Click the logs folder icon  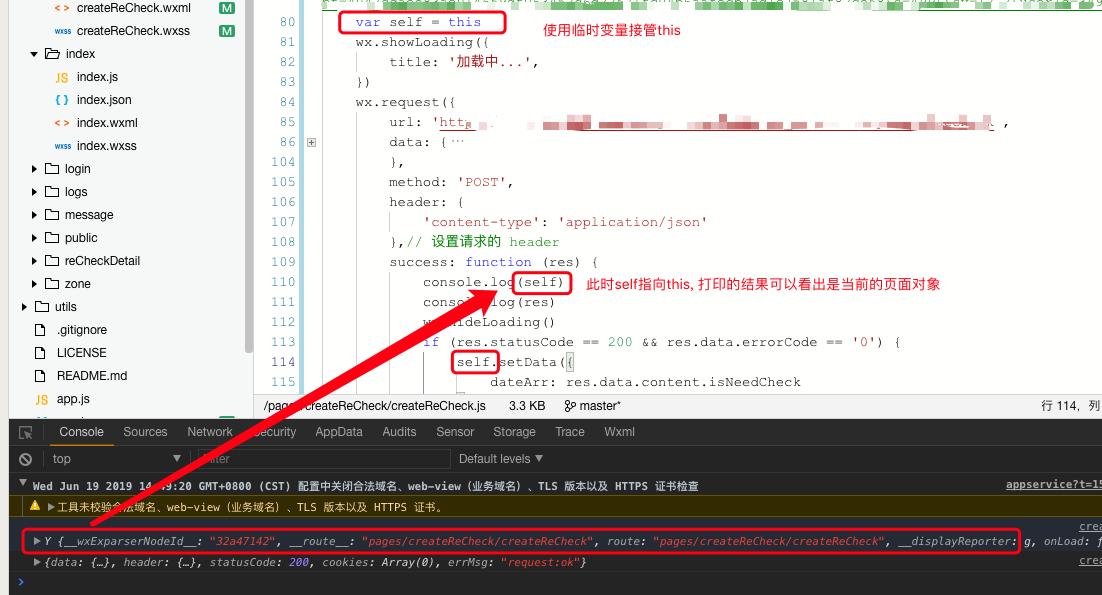tap(52, 191)
